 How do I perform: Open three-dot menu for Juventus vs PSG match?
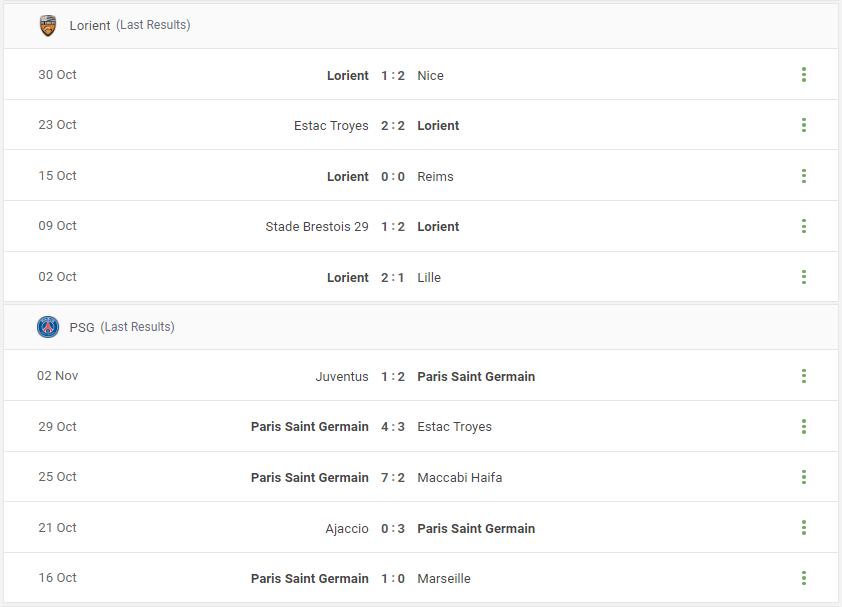pos(803,376)
